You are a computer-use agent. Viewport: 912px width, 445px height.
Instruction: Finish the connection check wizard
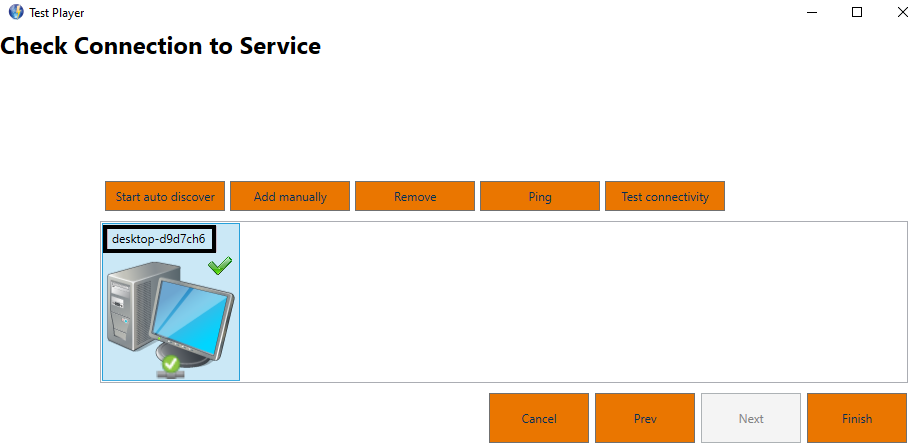(857, 418)
